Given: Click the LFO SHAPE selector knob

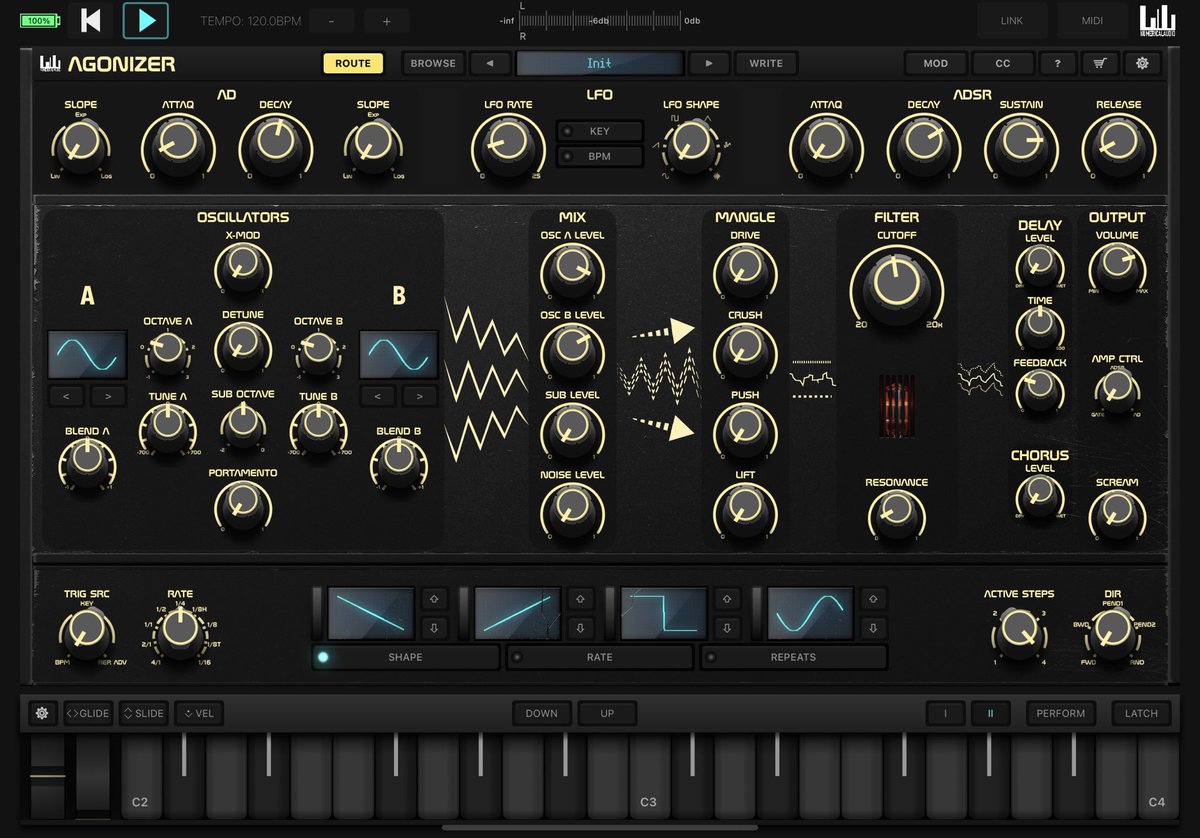Looking at the screenshot, I should coord(689,144).
